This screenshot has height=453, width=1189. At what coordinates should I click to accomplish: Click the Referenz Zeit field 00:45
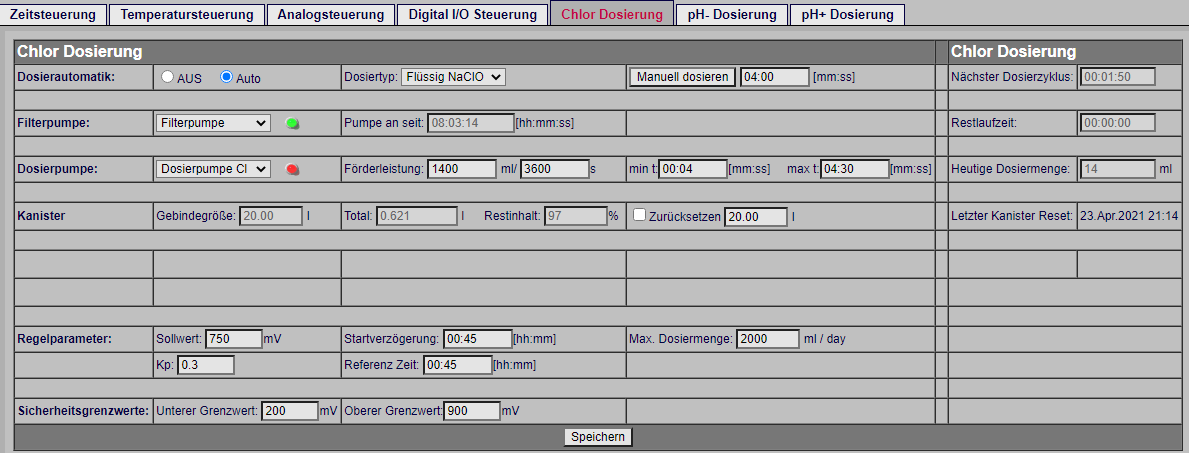(458, 365)
